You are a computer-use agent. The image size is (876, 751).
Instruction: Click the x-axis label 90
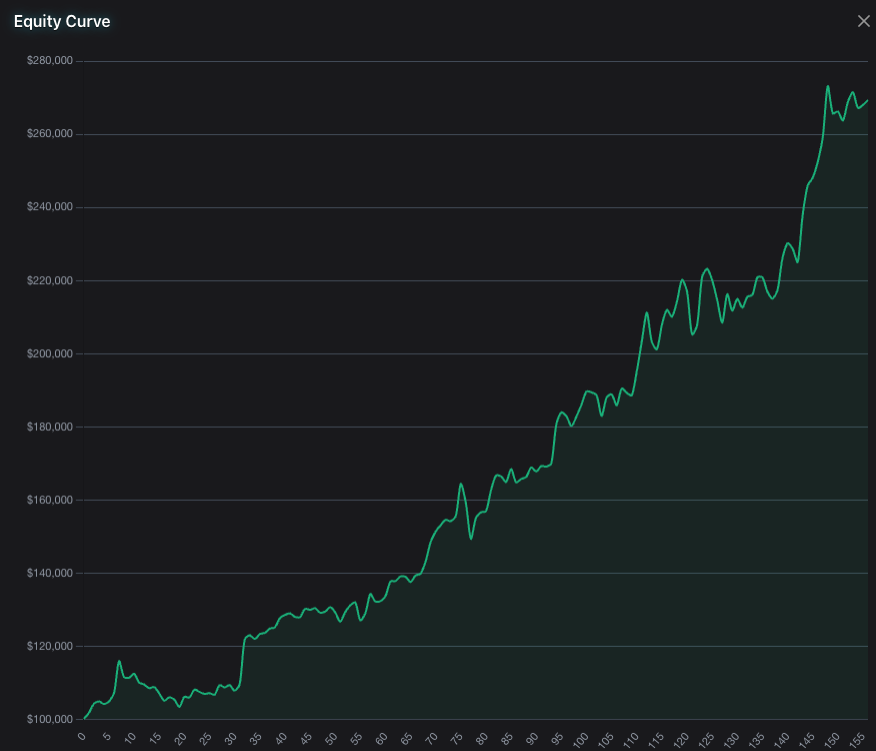coord(532,738)
